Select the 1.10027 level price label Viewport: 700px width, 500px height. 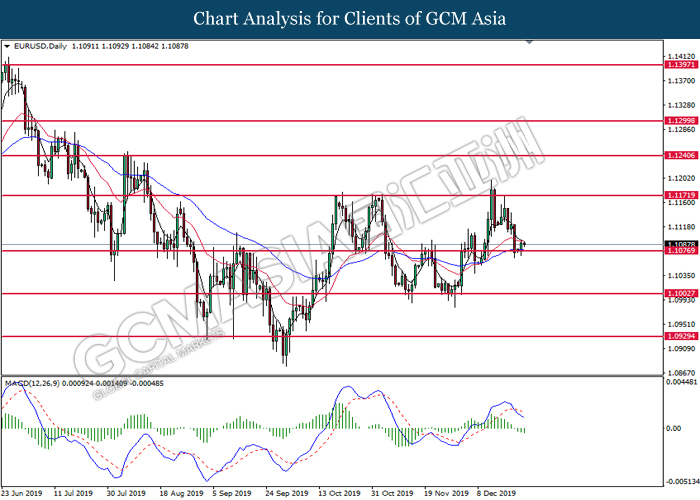(x=681, y=293)
